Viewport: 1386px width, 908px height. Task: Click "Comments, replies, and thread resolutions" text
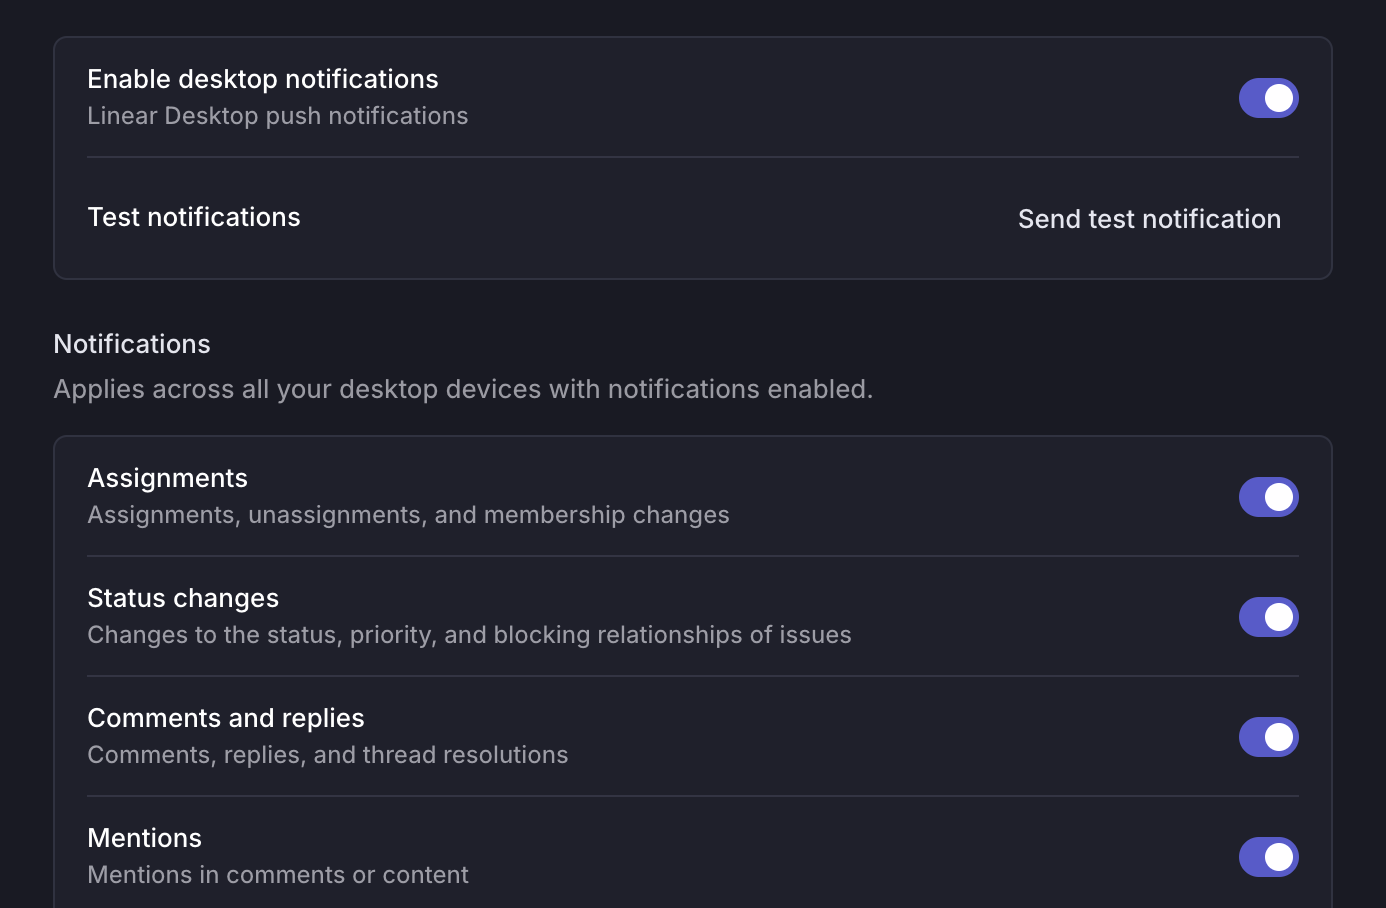pos(327,755)
